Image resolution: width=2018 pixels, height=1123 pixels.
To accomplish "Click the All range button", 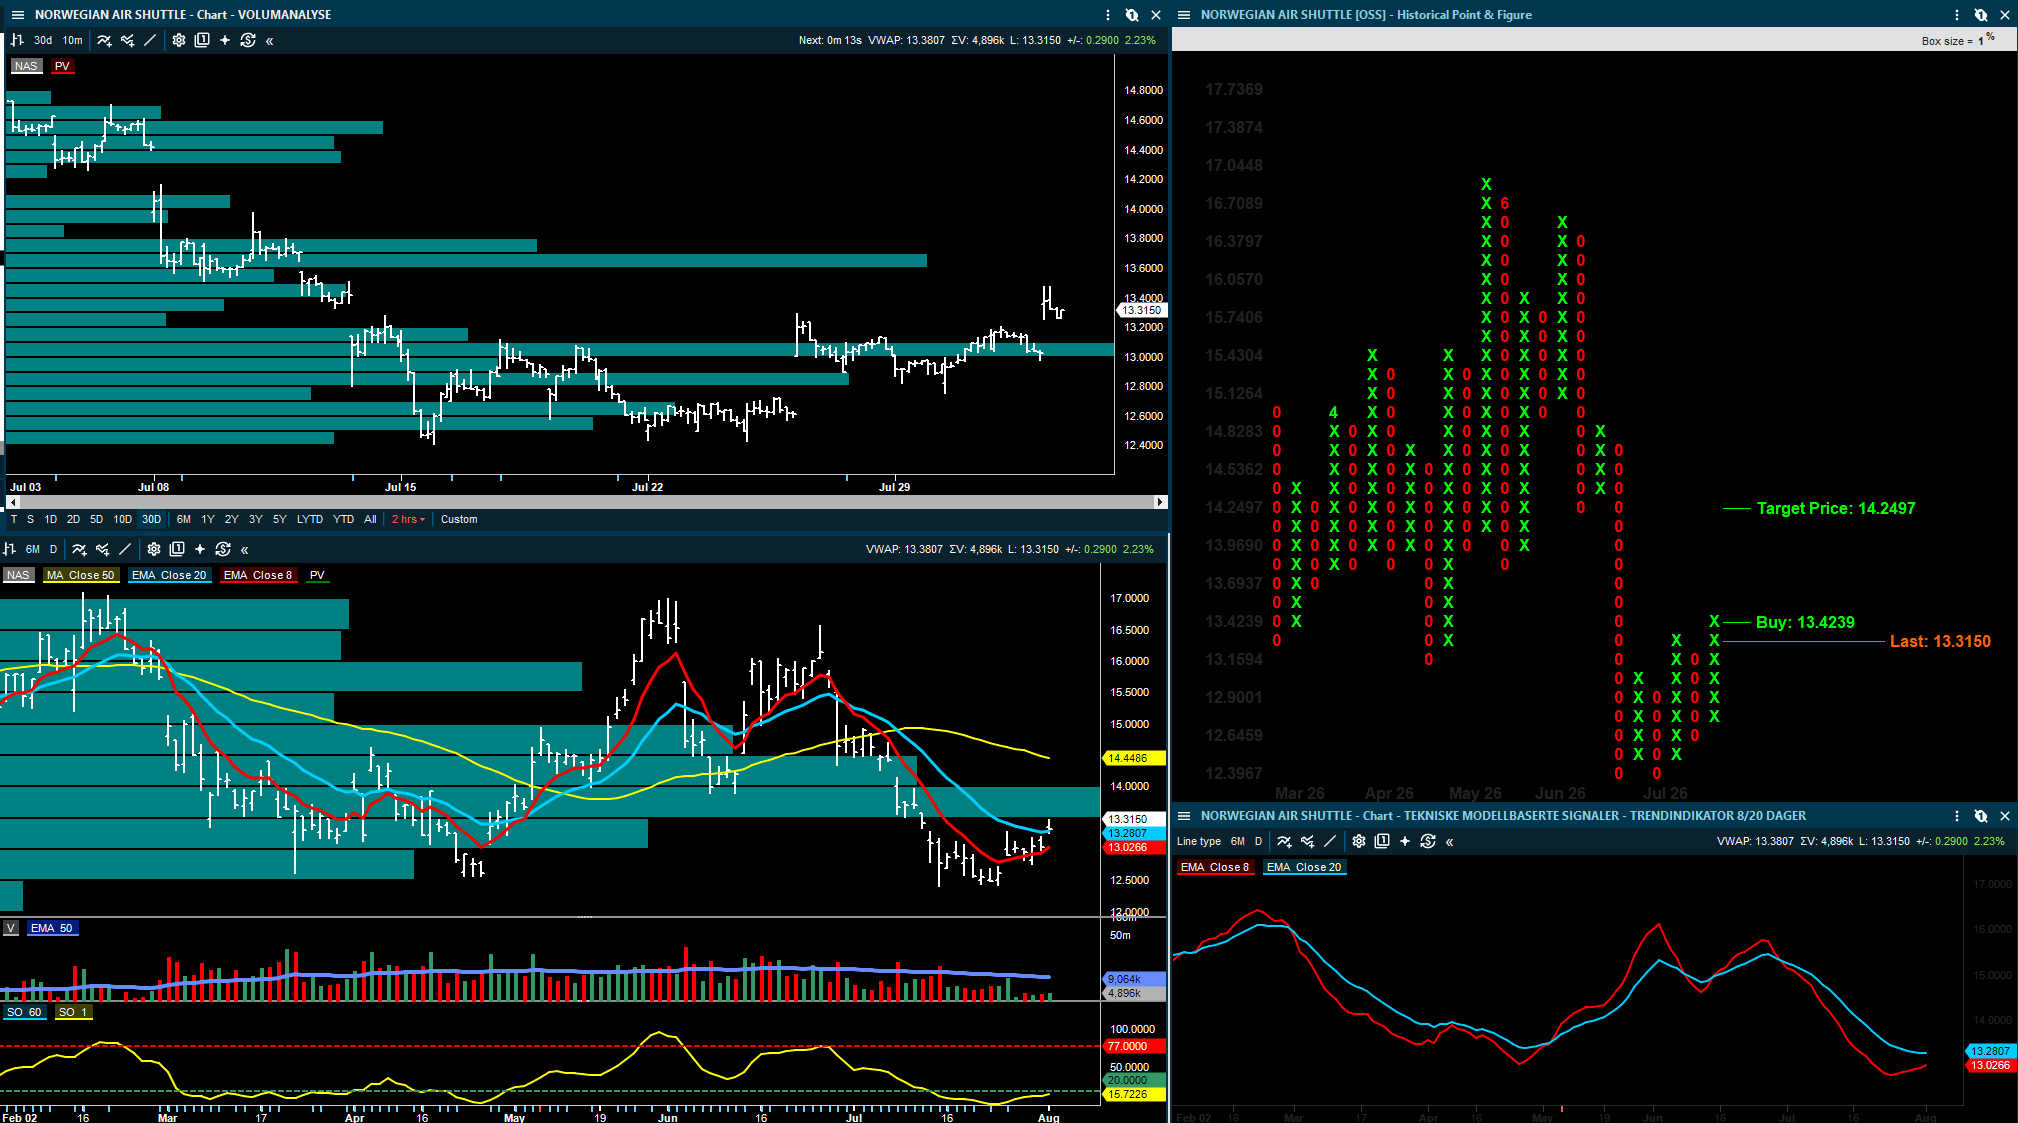I will pos(371,519).
